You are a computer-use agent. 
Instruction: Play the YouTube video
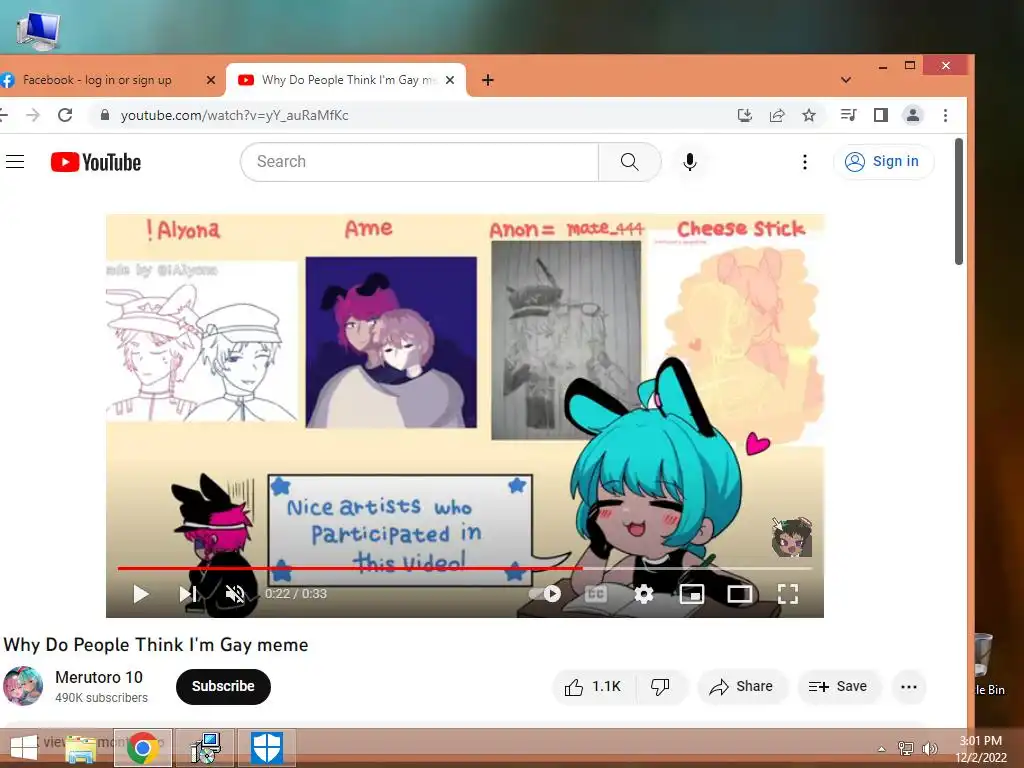click(x=140, y=594)
